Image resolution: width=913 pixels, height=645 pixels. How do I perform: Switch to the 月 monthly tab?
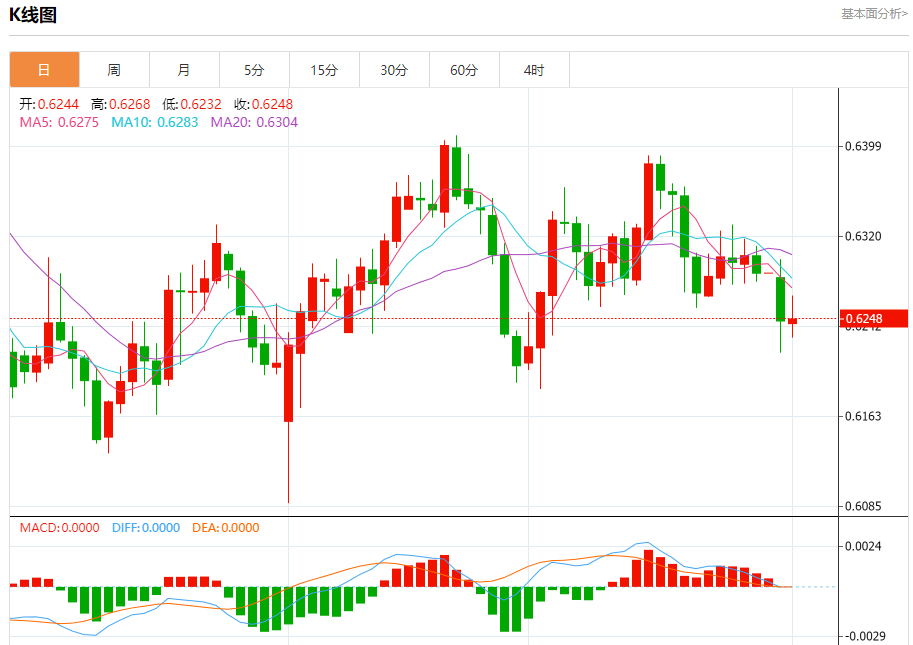(x=184, y=70)
